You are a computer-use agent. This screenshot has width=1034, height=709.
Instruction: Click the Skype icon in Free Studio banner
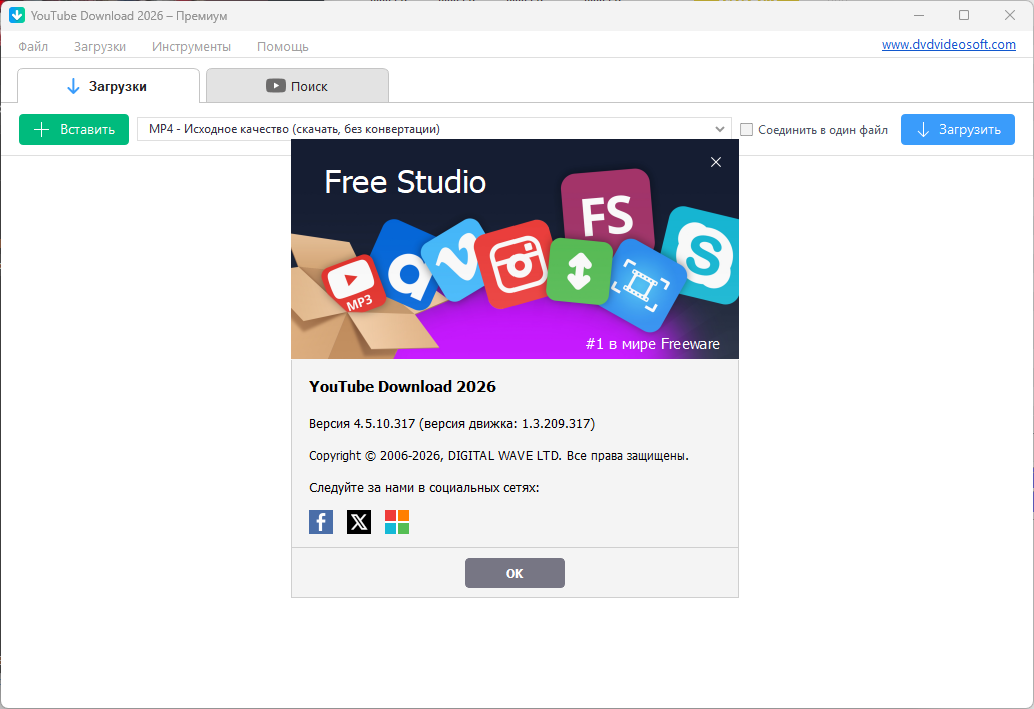click(x=705, y=254)
